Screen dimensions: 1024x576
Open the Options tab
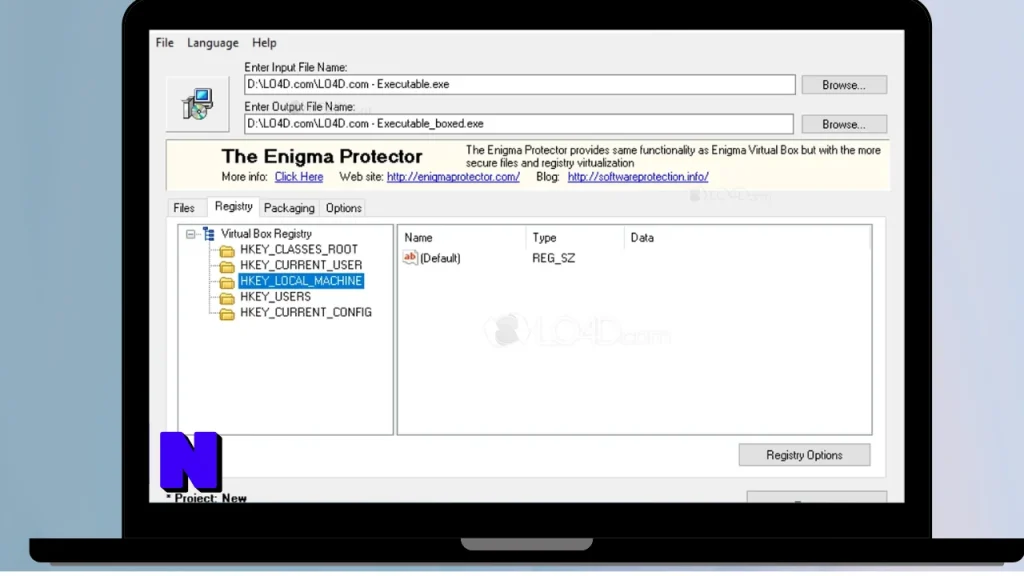click(344, 208)
